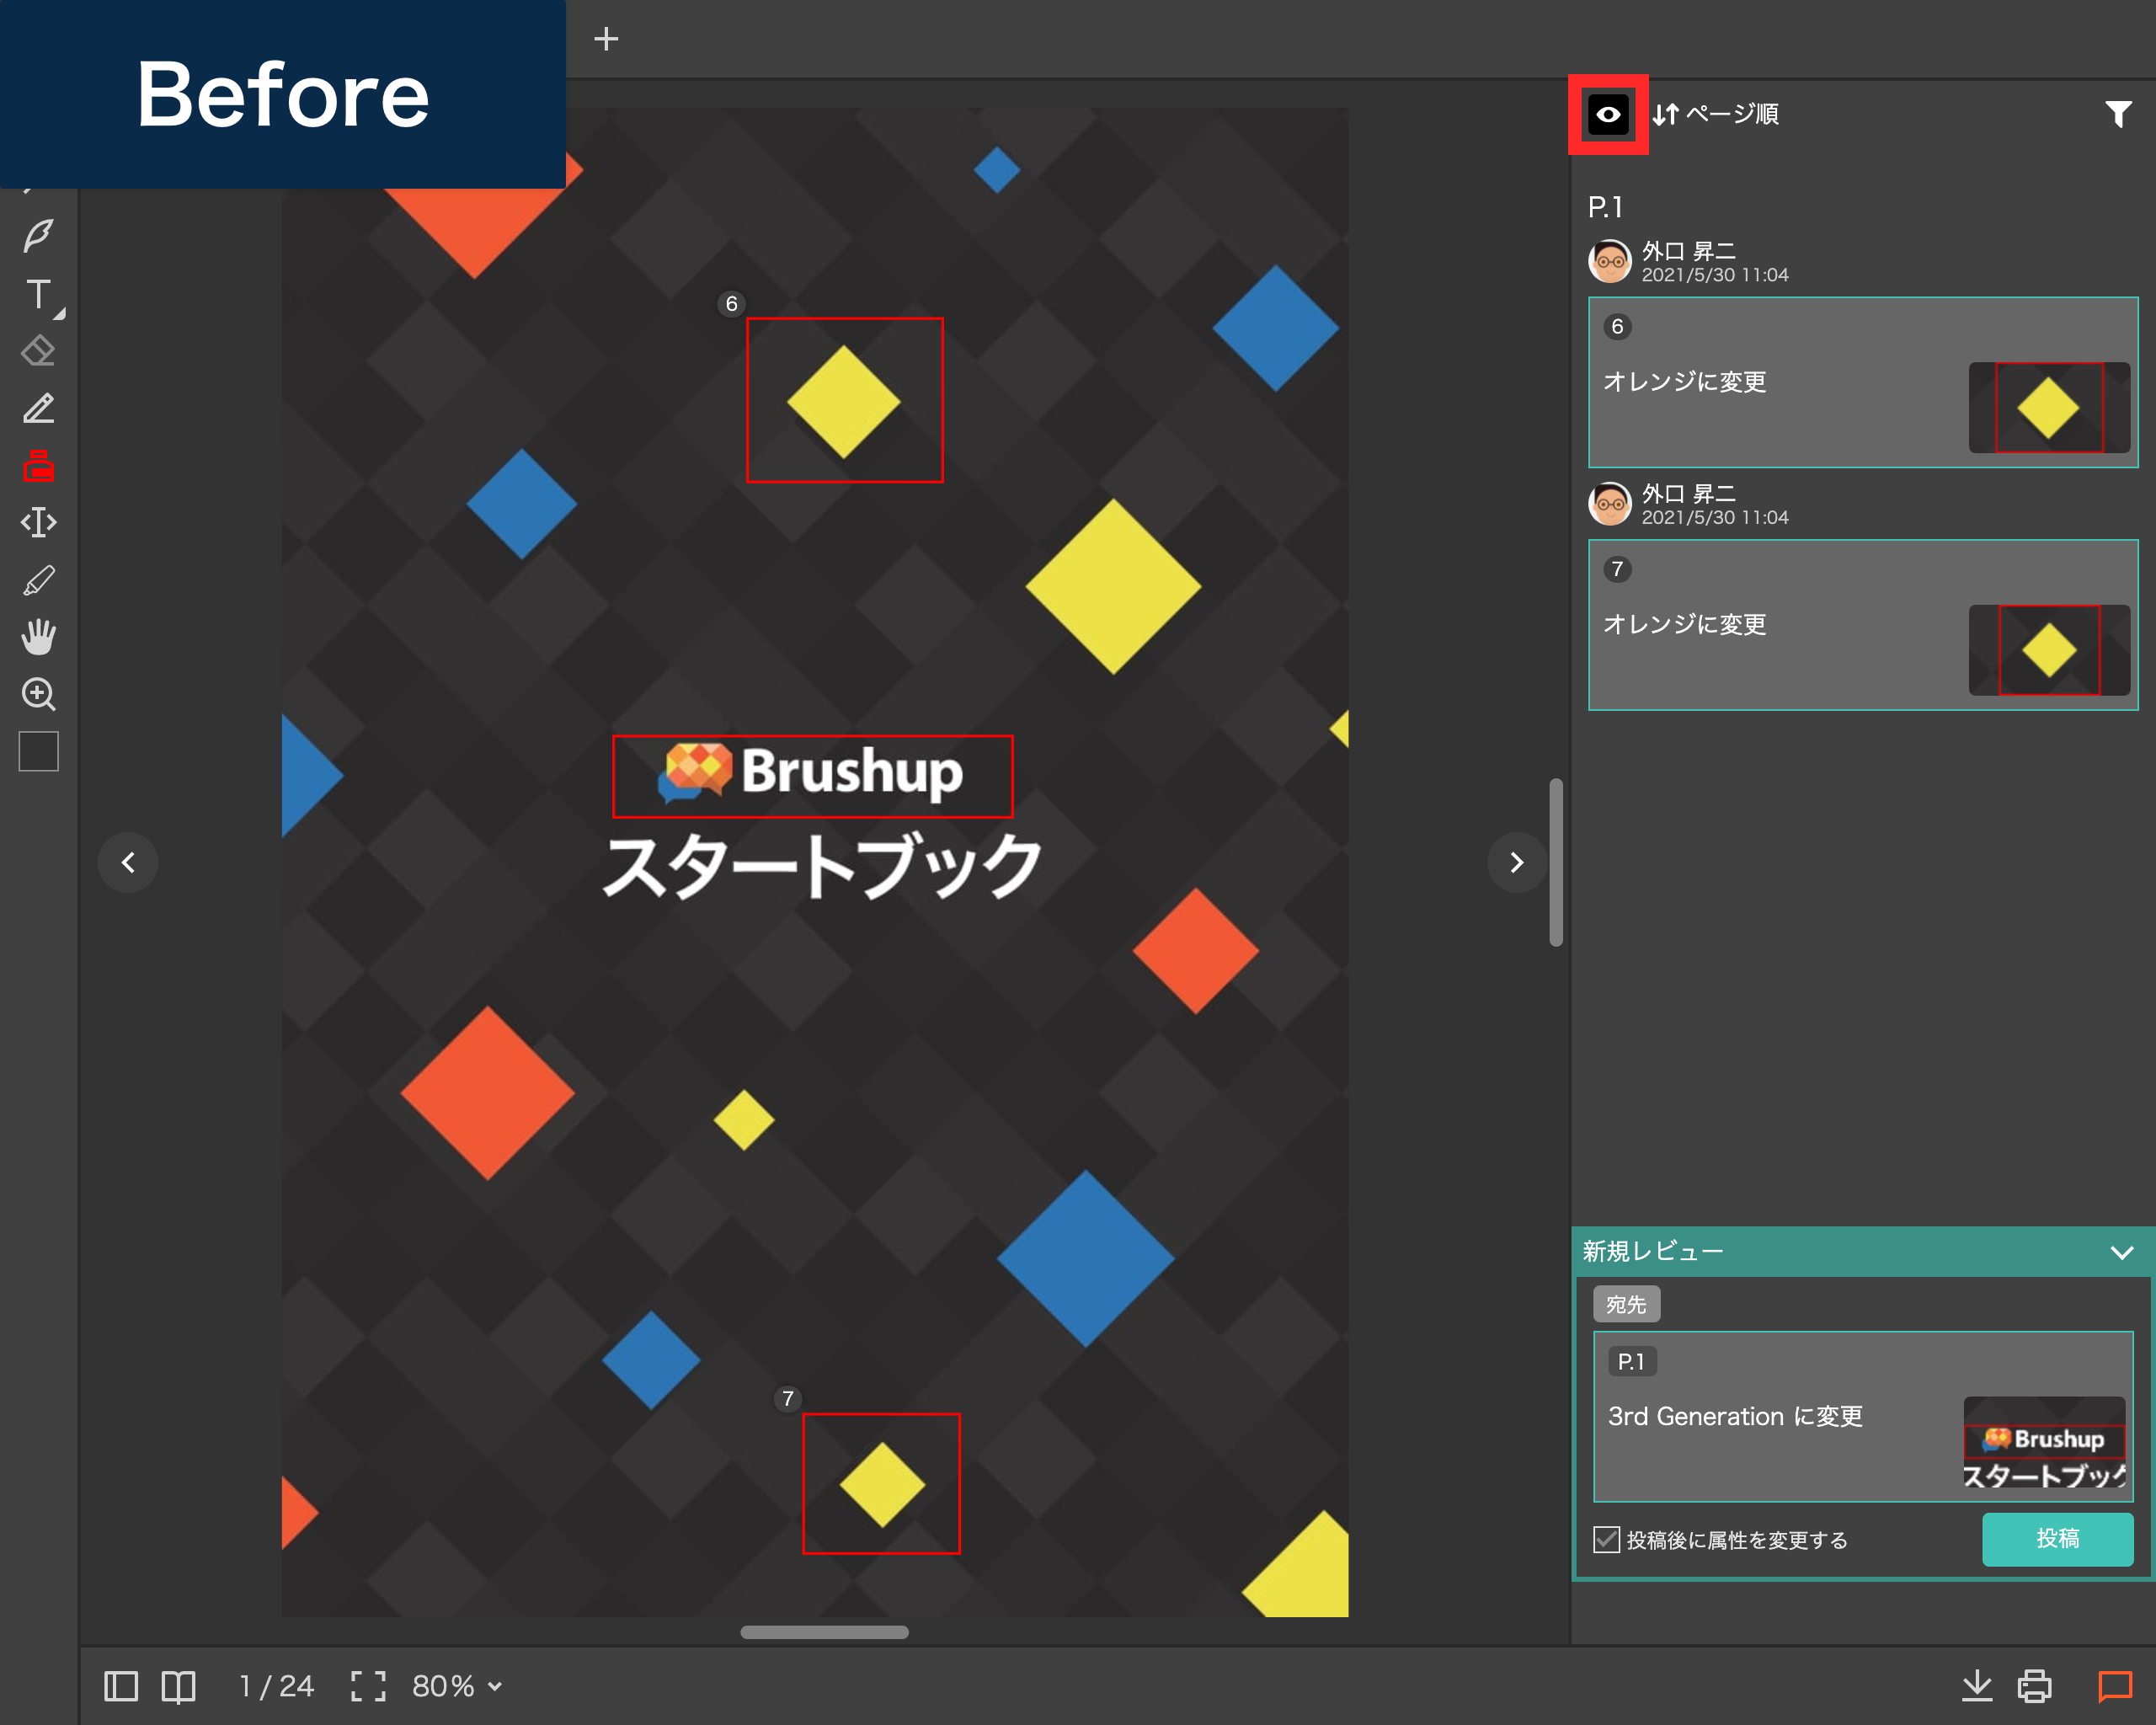Select the Text tool

(x=38, y=295)
